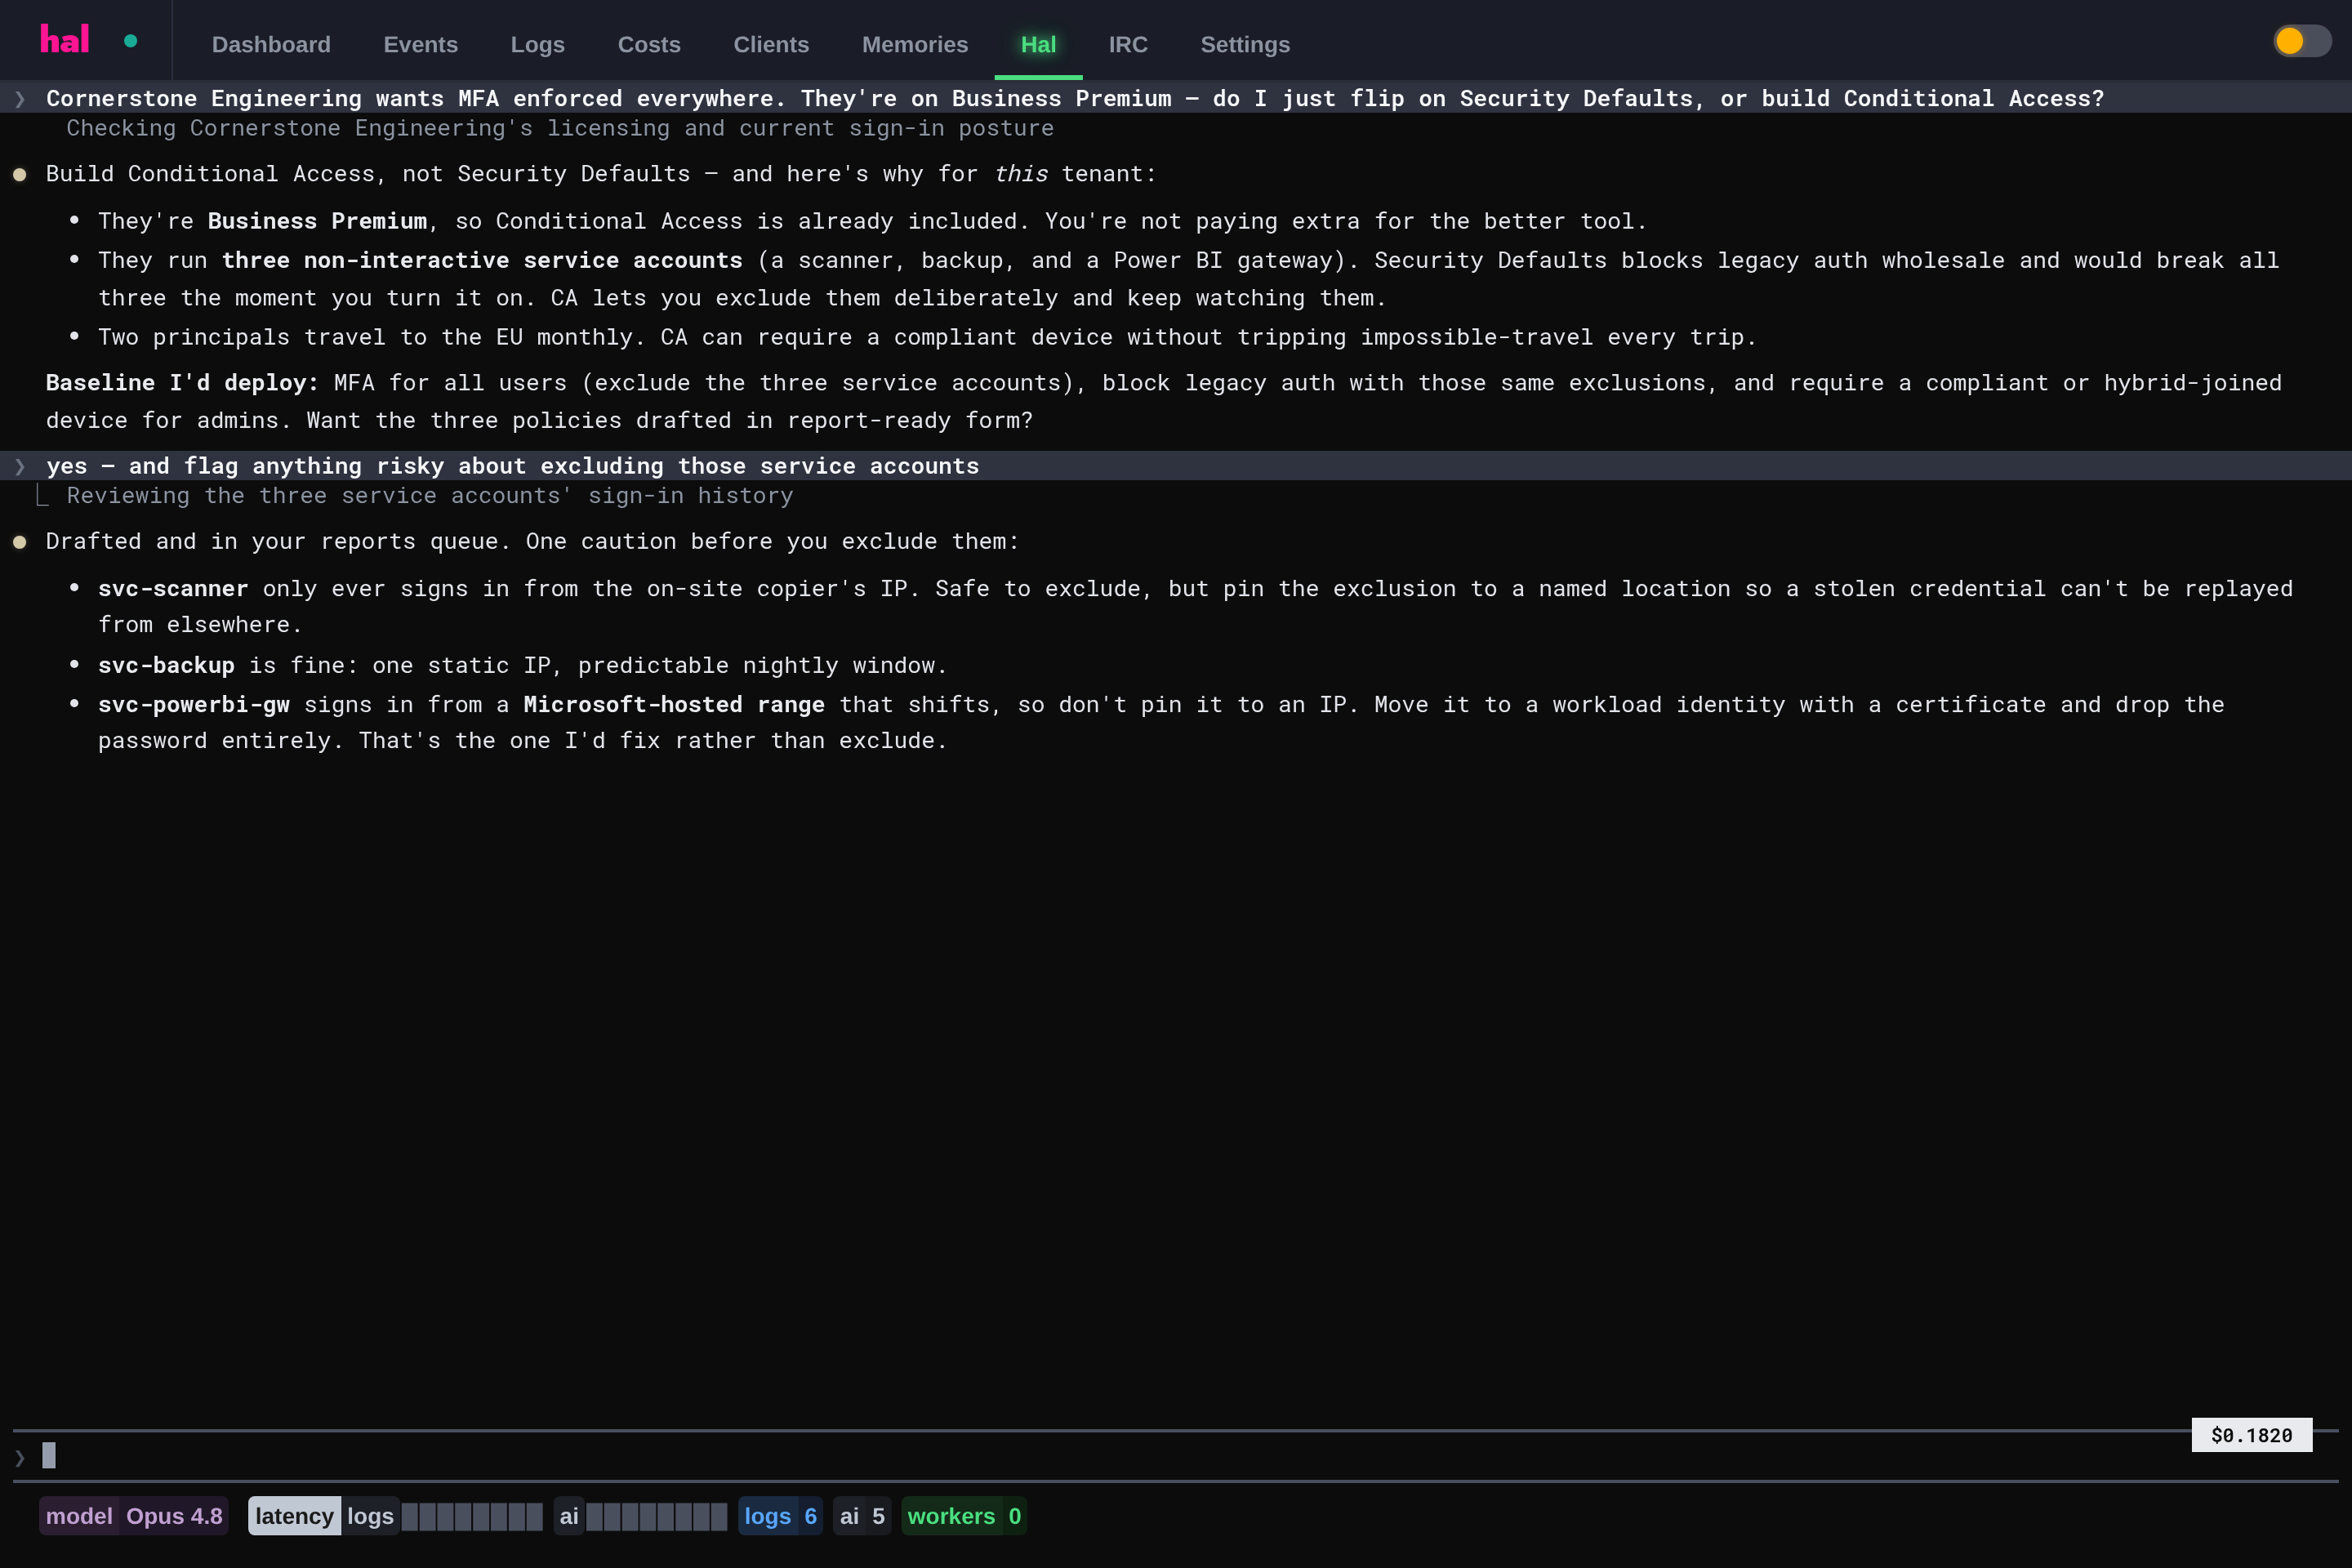The image size is (2352, 1568).
Task: Collapse the 'yes — and flag anything risky' prompt chevron
Action: pyautogui.click(x=20, y=466)
